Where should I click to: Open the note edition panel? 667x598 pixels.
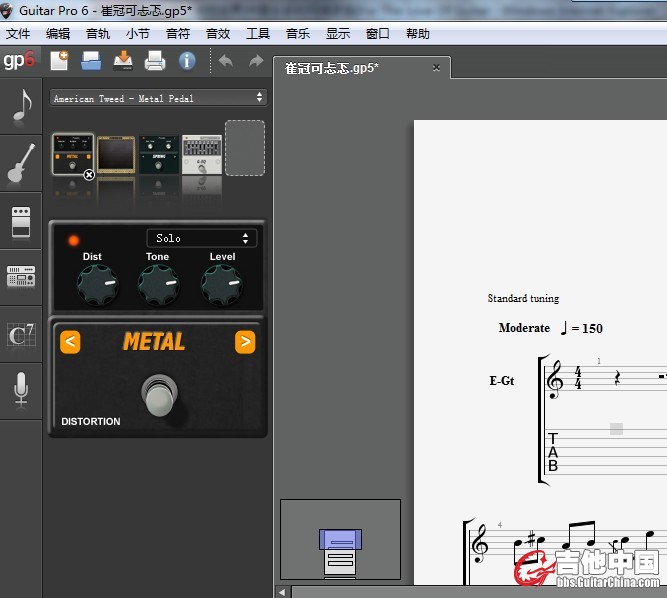click(x=21, y=108)
